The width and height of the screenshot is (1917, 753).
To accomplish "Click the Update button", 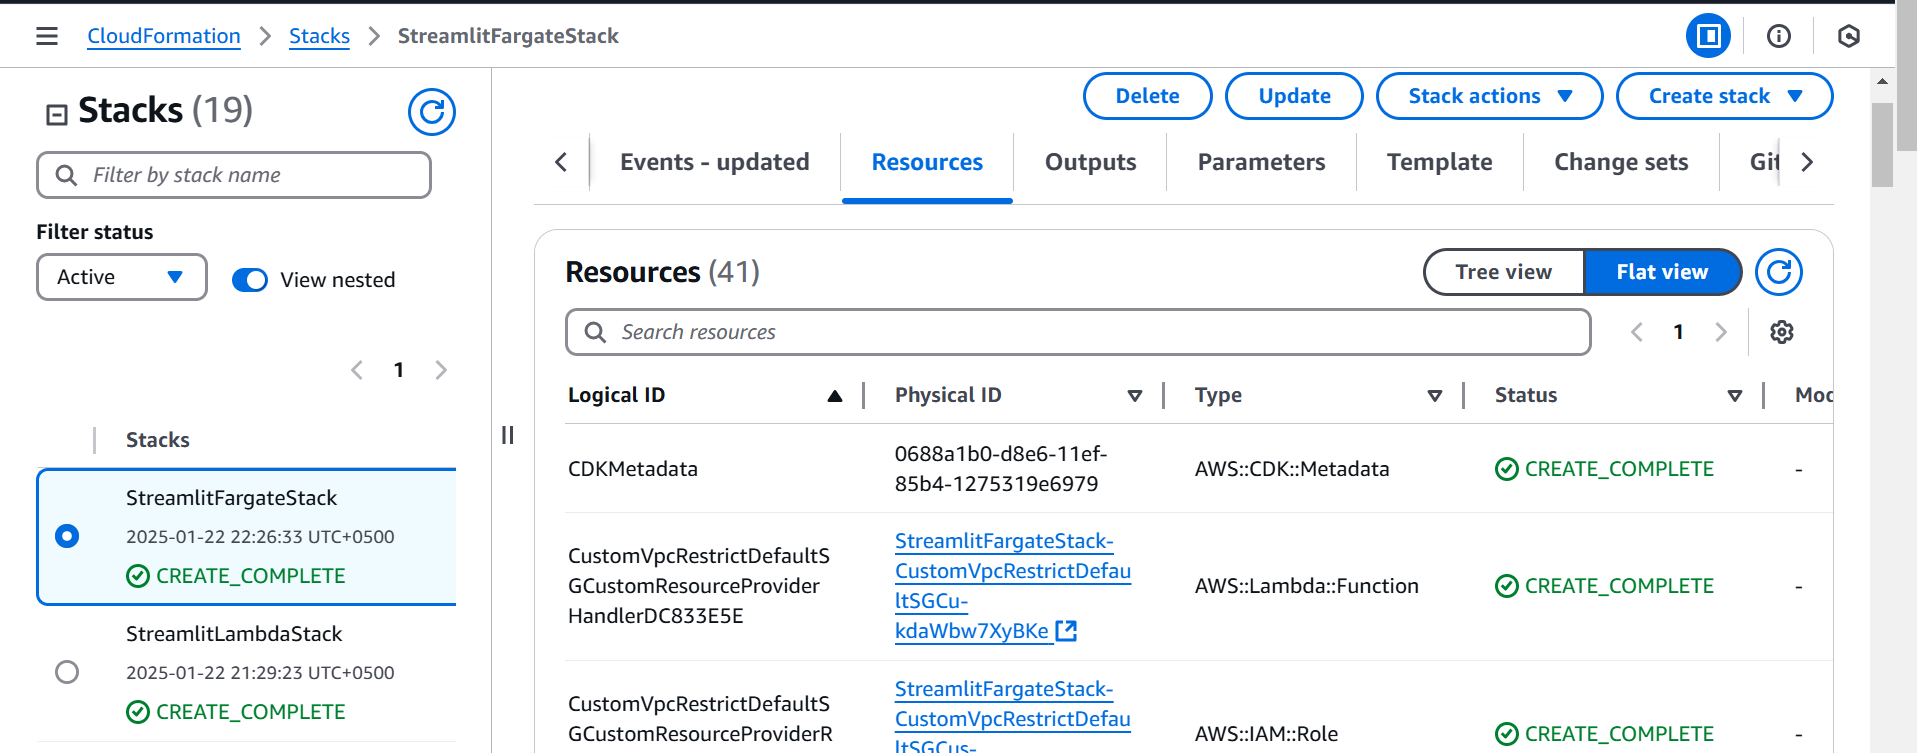I will click(x=1295, y=96).
